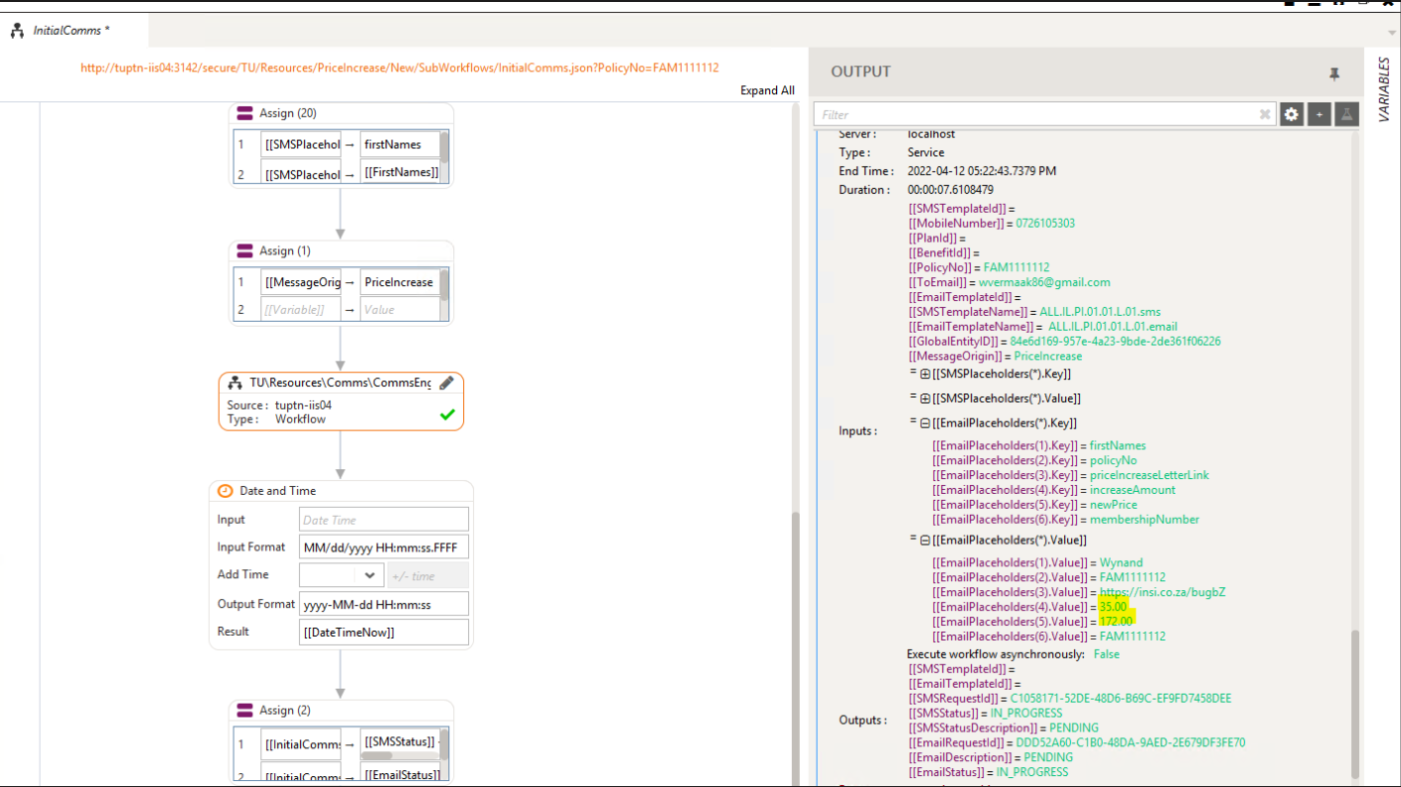The image size is (1401, 787).
Task: Click the Duration 00:00:07.6108479 value
Action: point(950,190)
